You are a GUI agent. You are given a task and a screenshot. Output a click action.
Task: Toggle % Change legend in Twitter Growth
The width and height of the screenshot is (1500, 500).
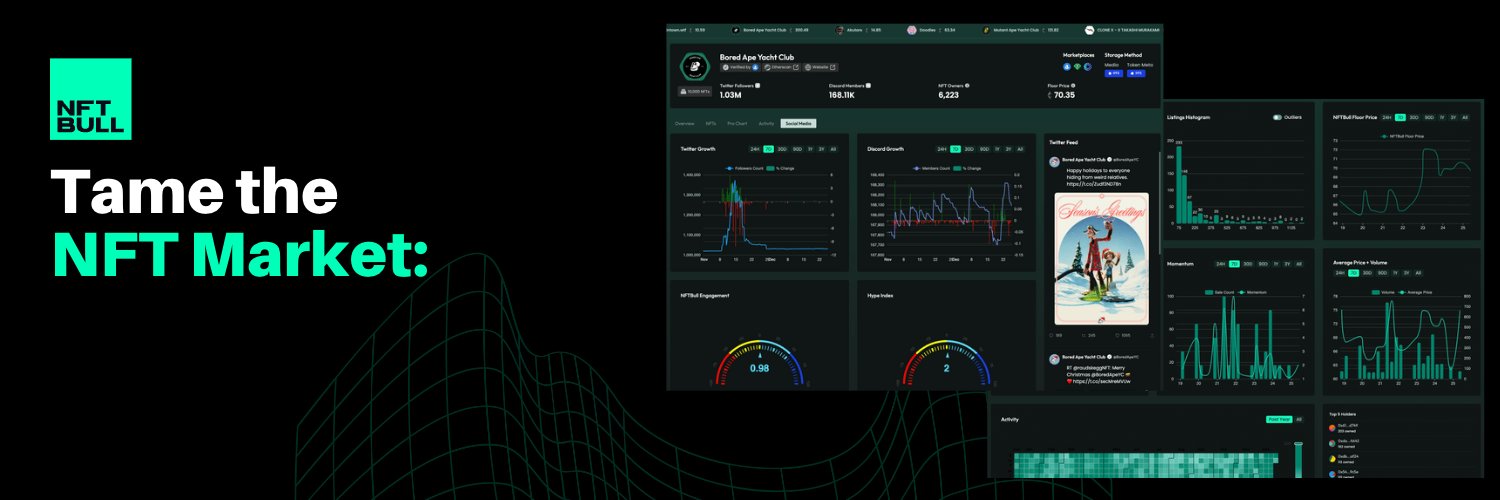[780, 168]
